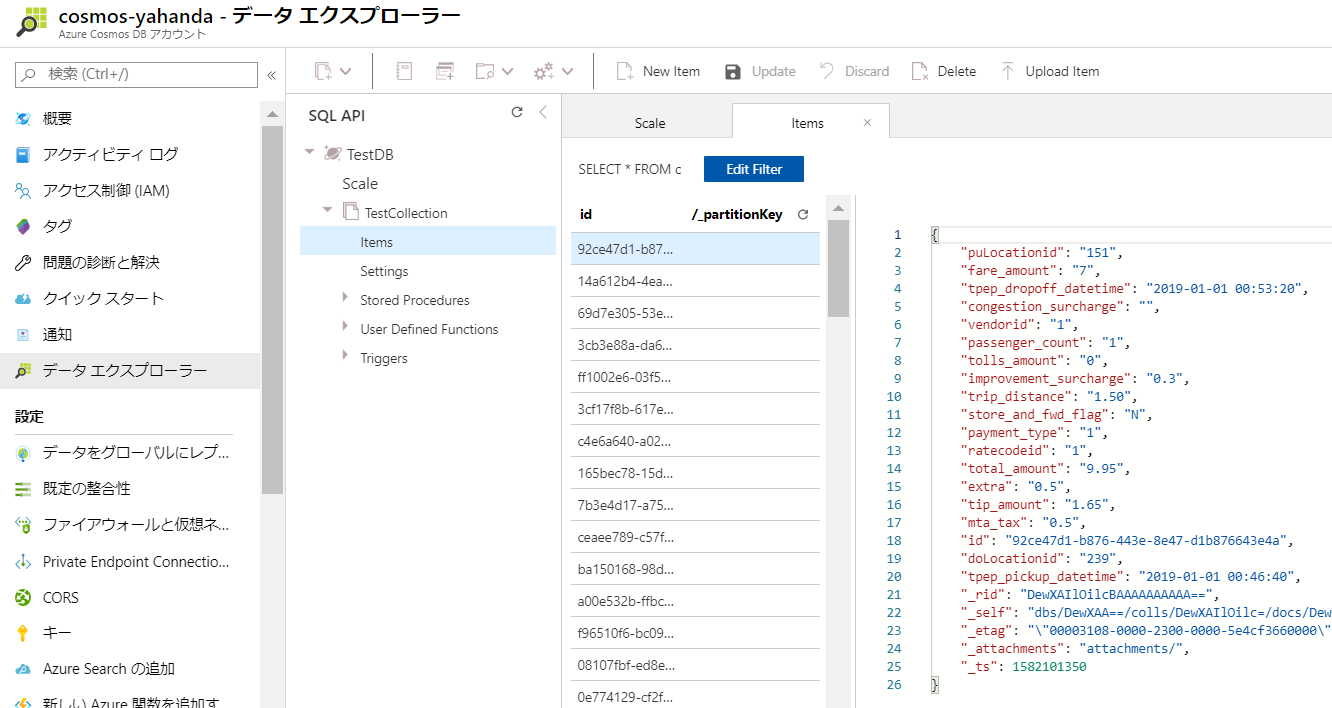
Task: Expand the Triggers node
Action: click(345, 355)
